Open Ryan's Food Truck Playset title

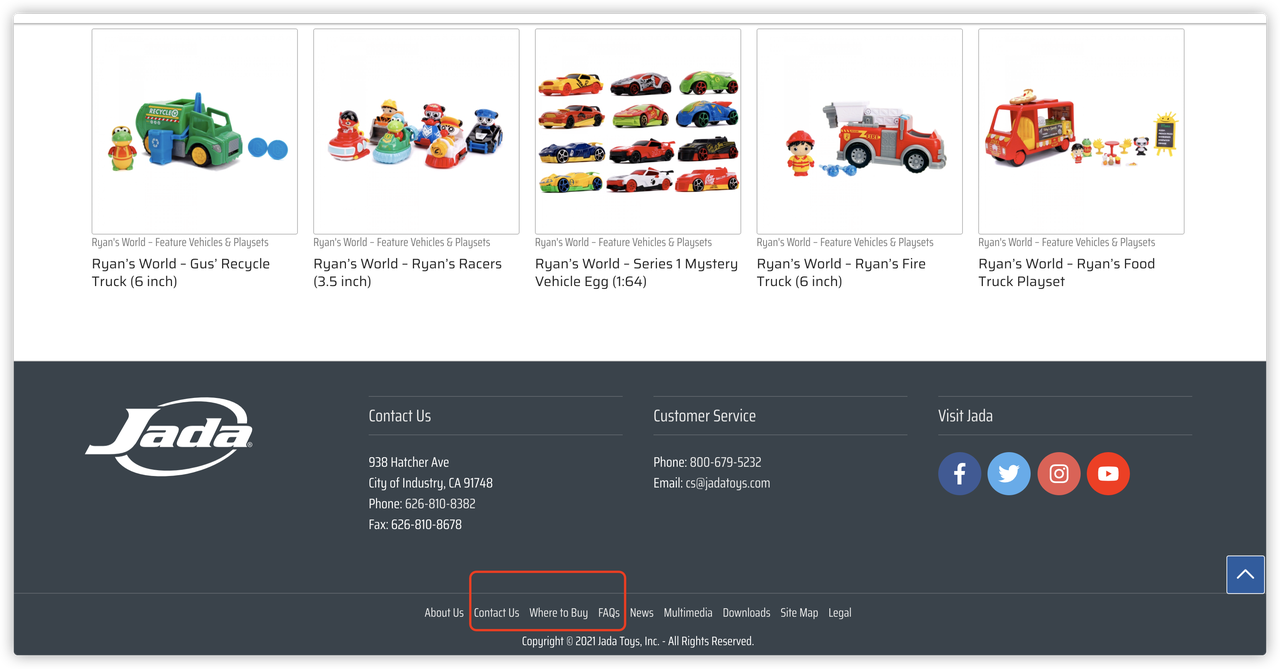click(1066, 273)
